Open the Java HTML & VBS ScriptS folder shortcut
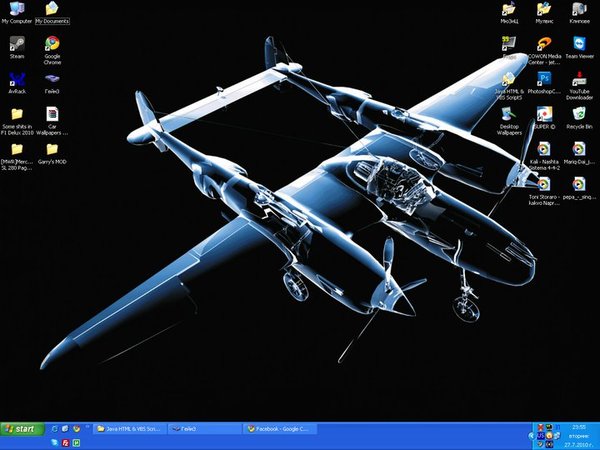 coord(509,86)
